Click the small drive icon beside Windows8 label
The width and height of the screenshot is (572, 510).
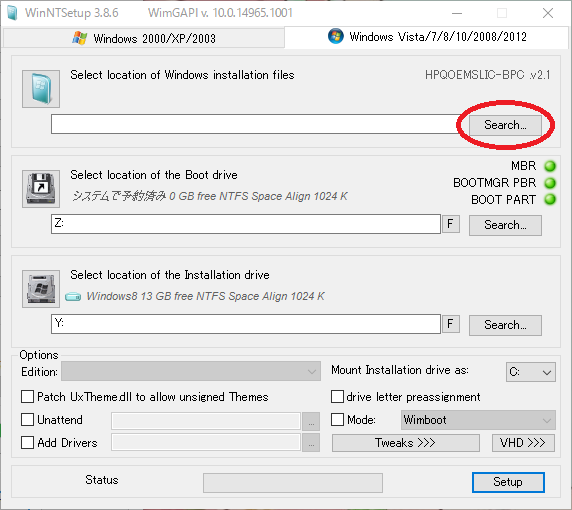pyautogui.click(x=73, y=297)
